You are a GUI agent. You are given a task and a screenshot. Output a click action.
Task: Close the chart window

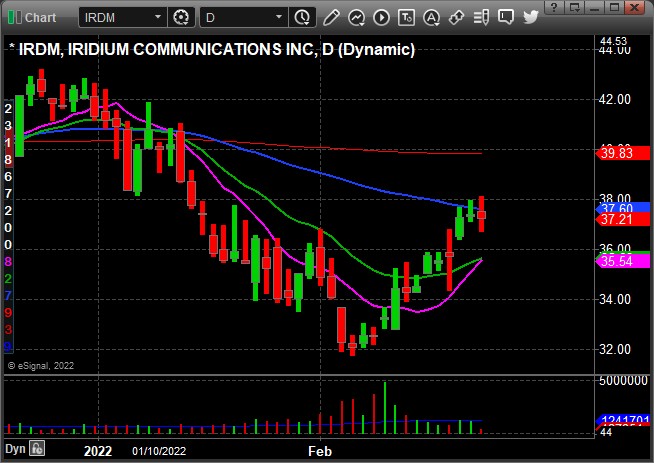click(635, 8)
